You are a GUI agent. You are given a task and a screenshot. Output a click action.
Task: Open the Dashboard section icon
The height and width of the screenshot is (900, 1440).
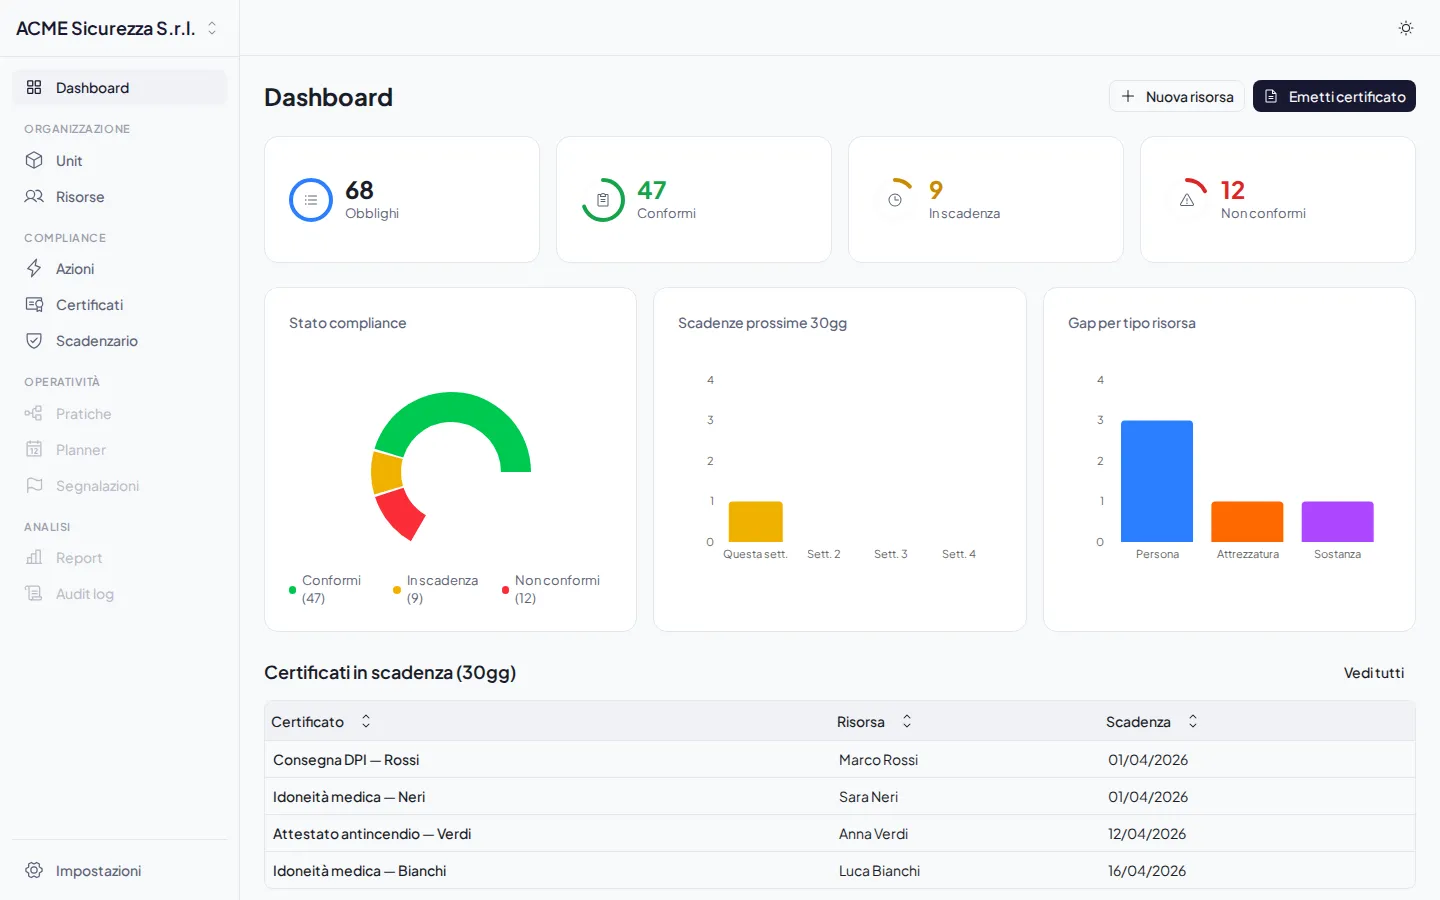tap(34, 87)
